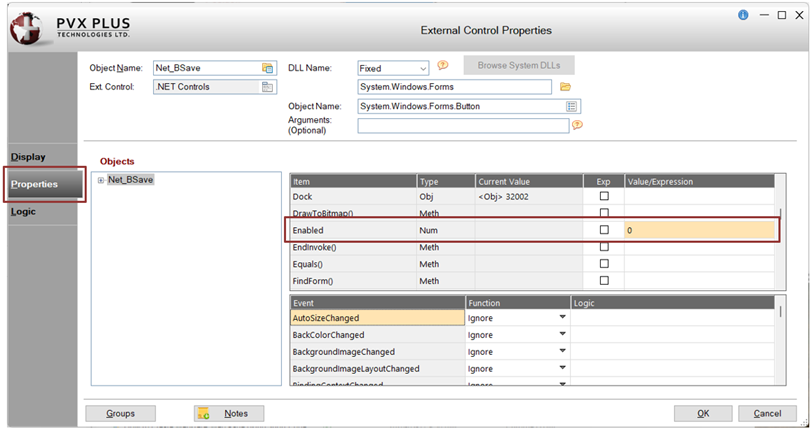Click the Arguments help speech bubble icon
Image resolution: width=812 pixels, height=431 pixels.
click(x=577, y=125)
